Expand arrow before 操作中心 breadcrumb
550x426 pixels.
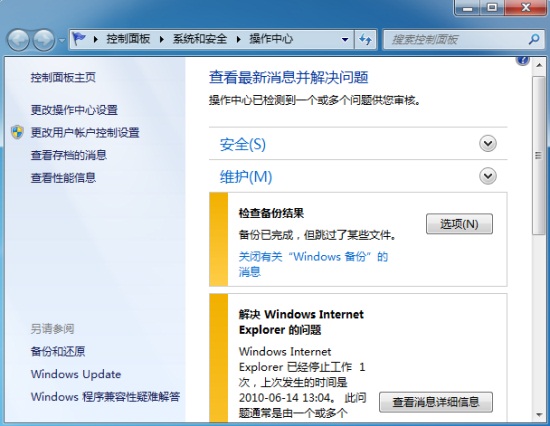pos(239,39)
